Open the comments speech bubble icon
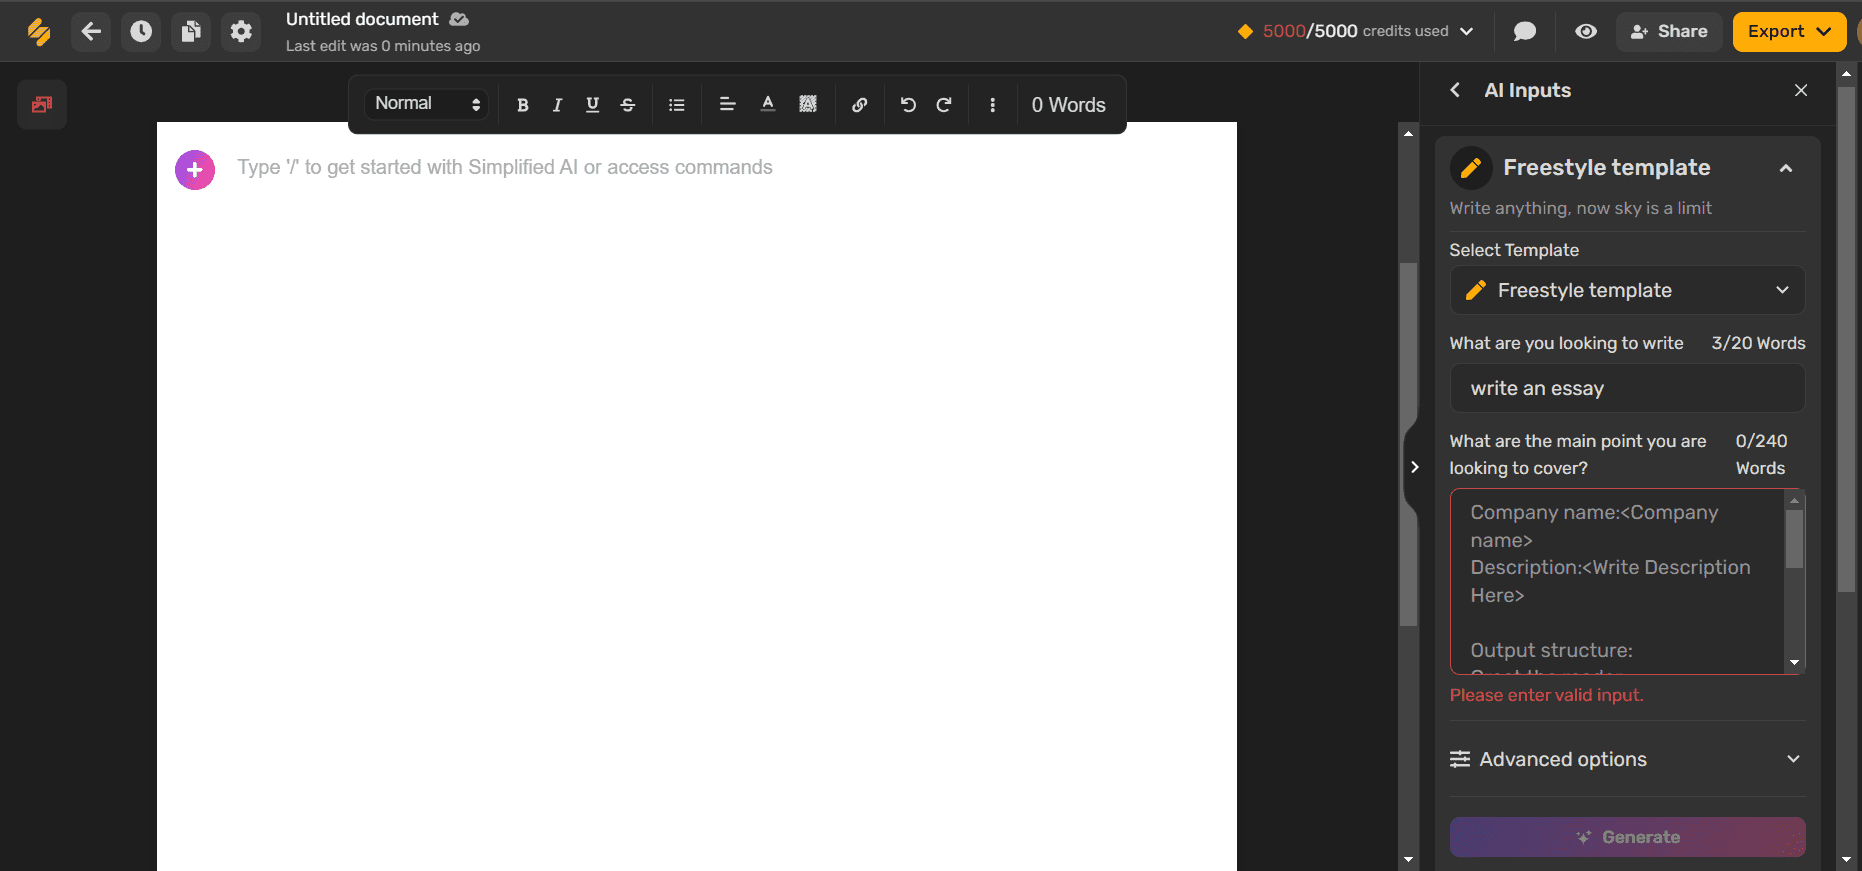 1524,31
